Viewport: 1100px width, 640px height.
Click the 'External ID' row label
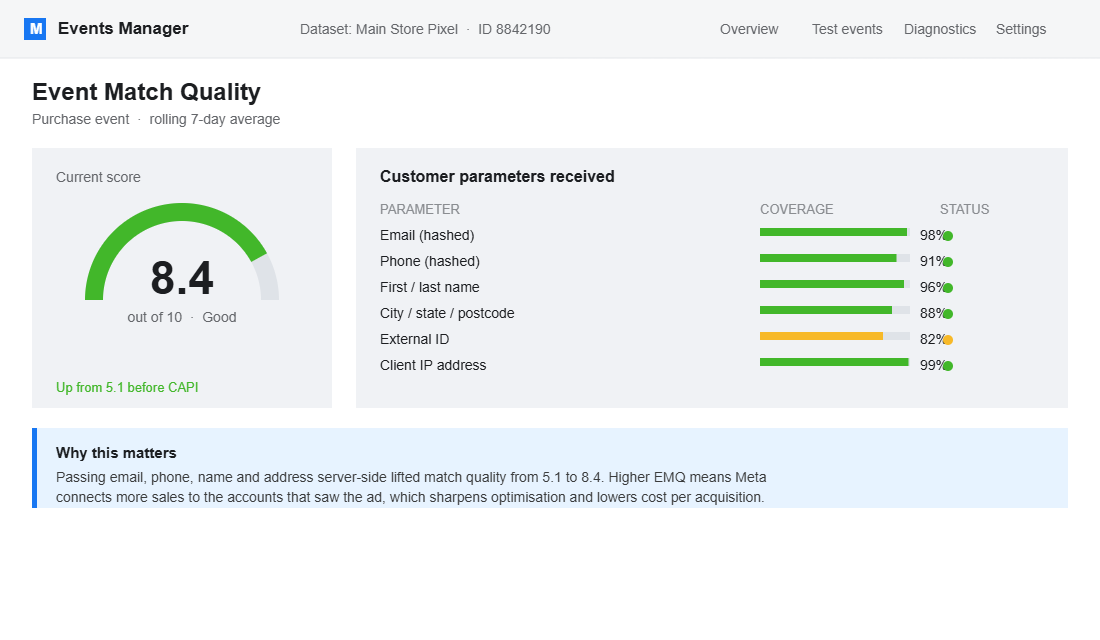coord(415,339)
